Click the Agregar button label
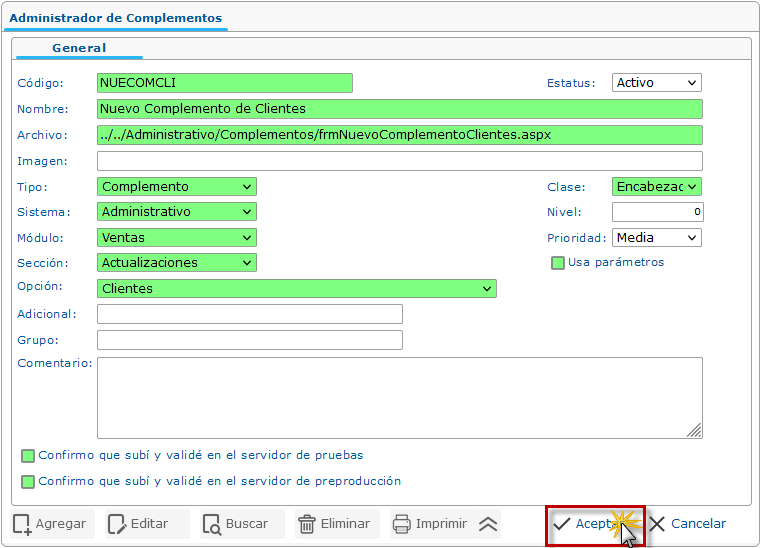Image resolution: width=761 pixels, height=548 pixels. [61, 524]
